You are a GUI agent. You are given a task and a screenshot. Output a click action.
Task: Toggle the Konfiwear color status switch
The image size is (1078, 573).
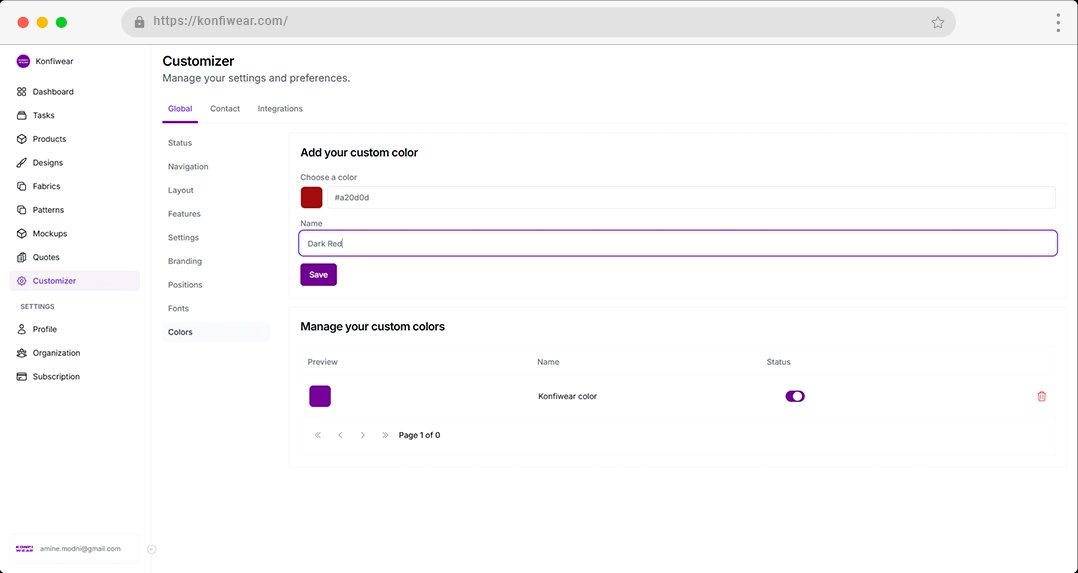[795, 396]
